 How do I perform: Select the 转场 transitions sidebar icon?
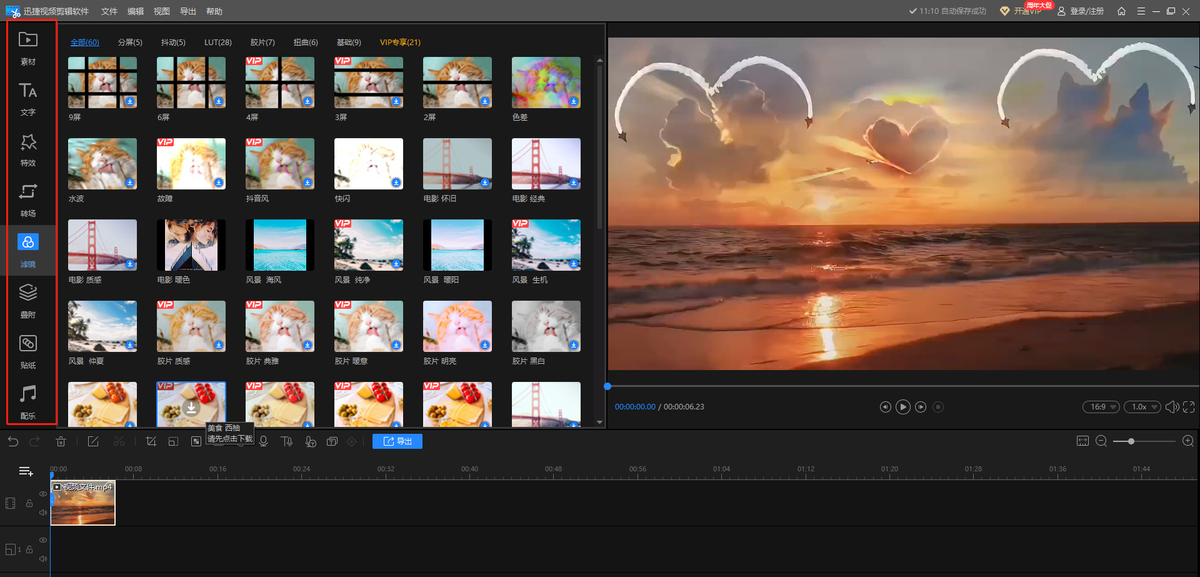28,197
